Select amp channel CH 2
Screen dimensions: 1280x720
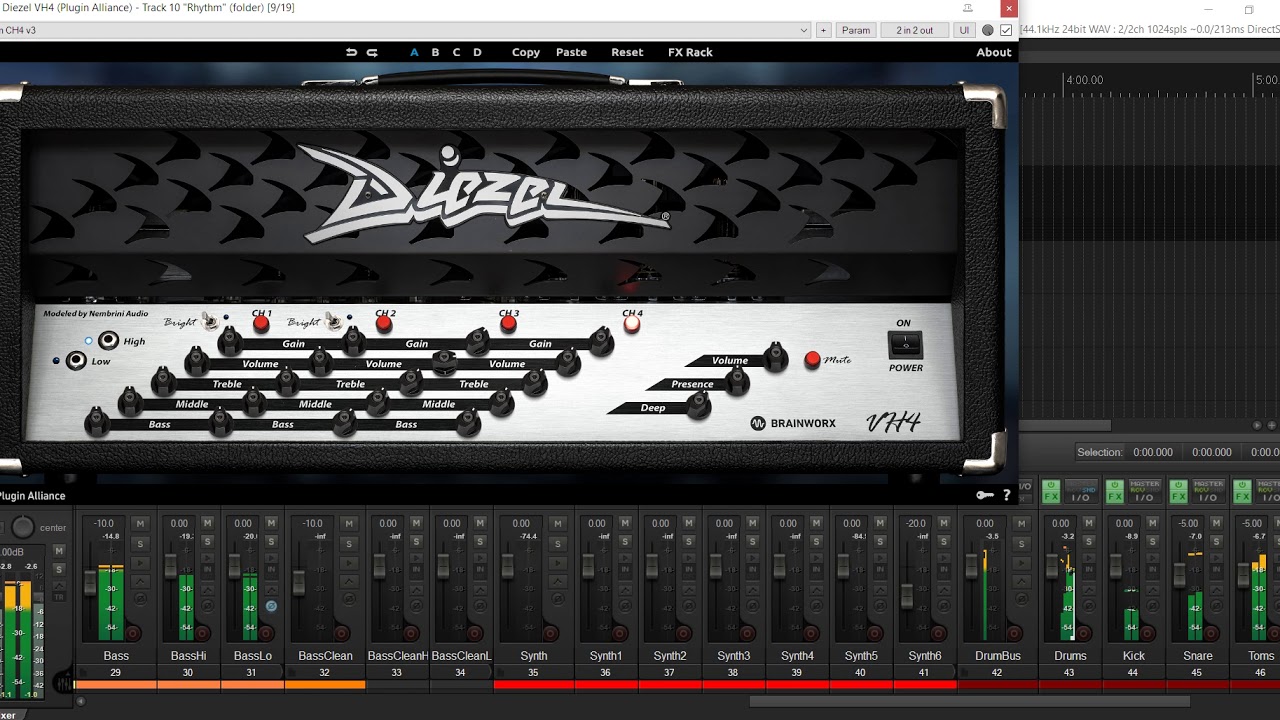pyautogui.click(x=384, y=323)
